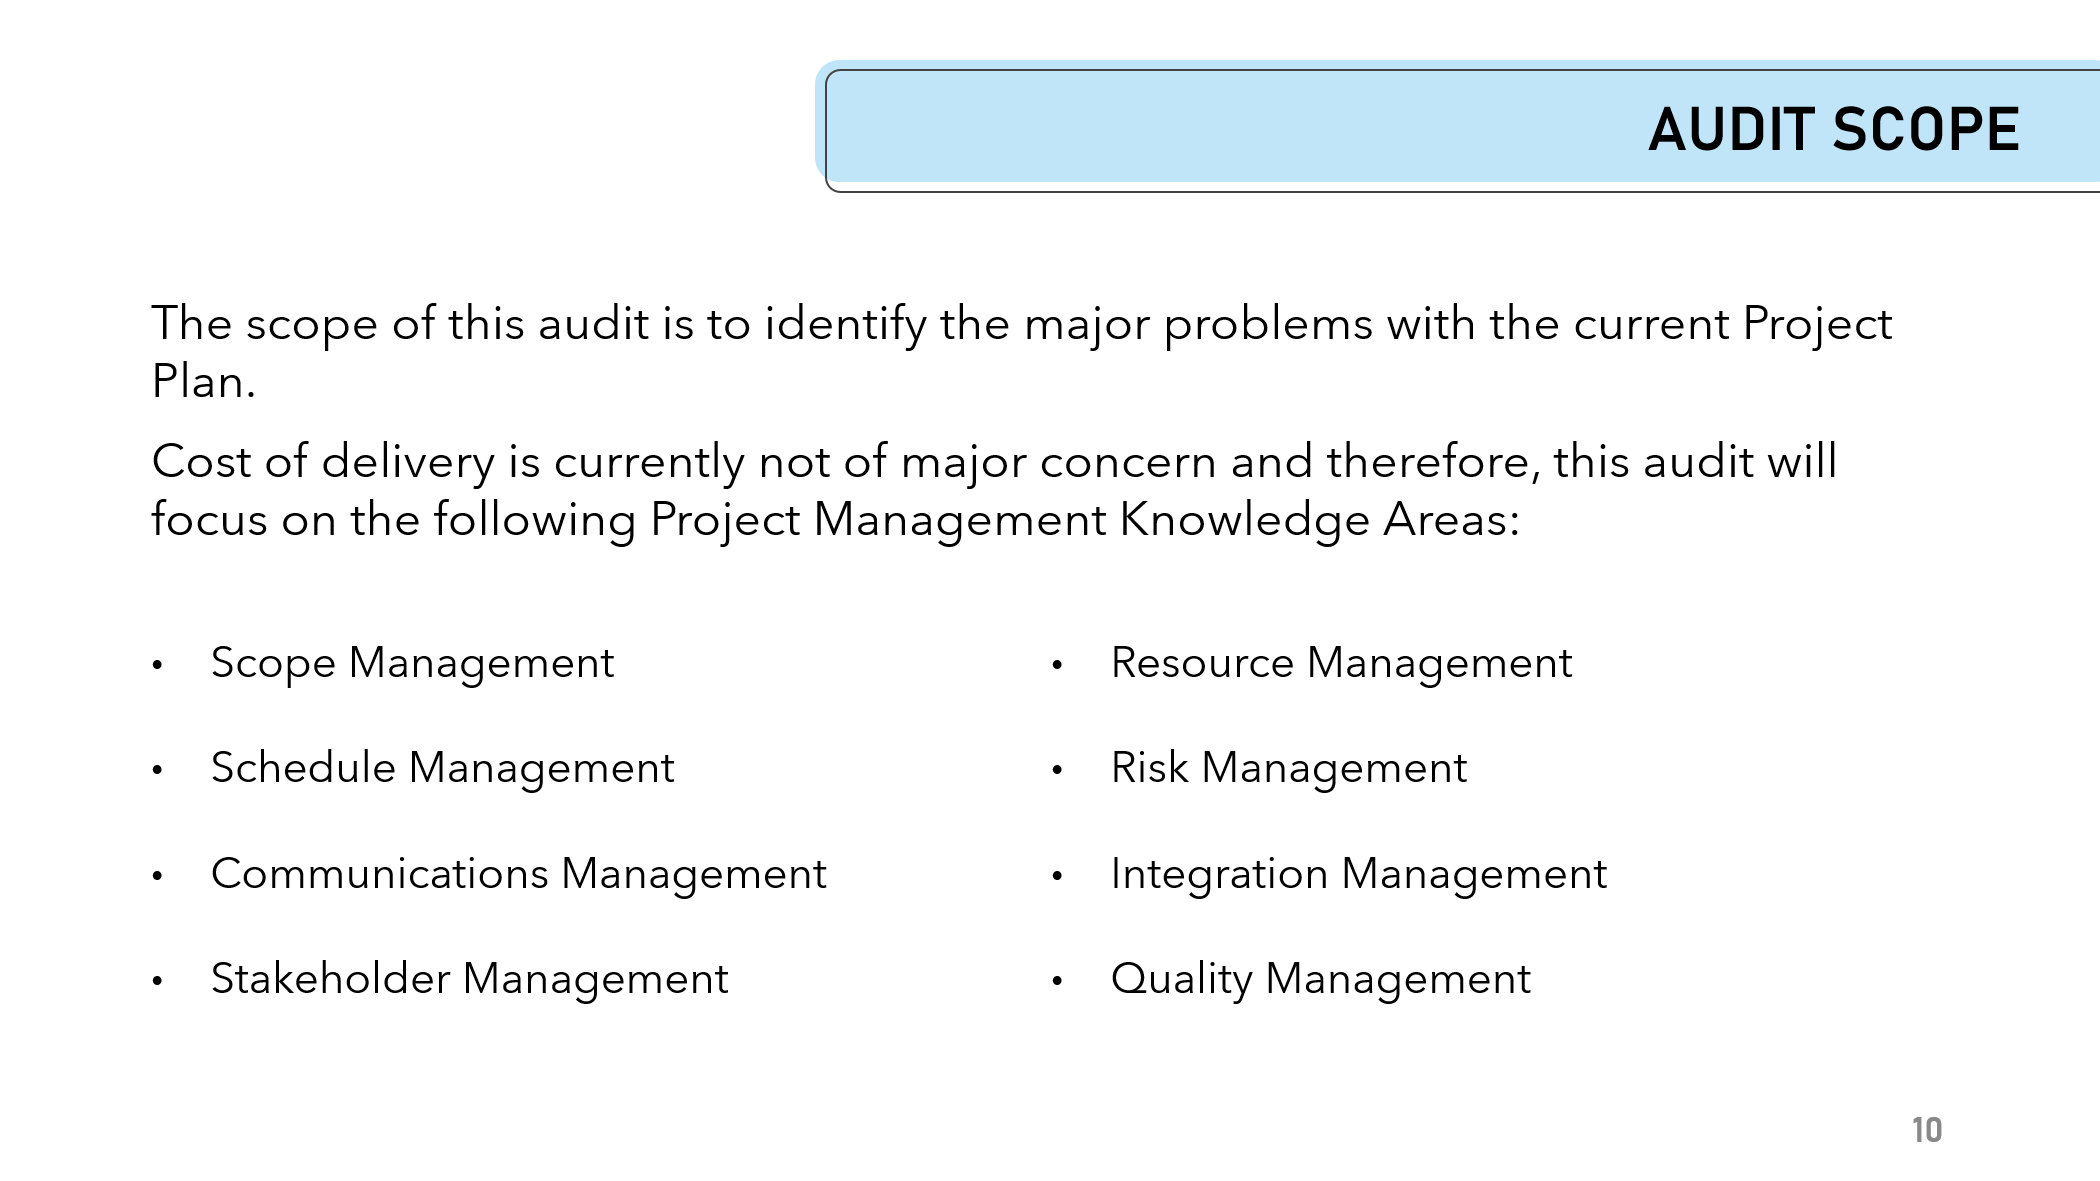The width and height of the screenshot is (2100, 1181).
Task: Click the Communications Management bullet text
Action: [519, 874]
